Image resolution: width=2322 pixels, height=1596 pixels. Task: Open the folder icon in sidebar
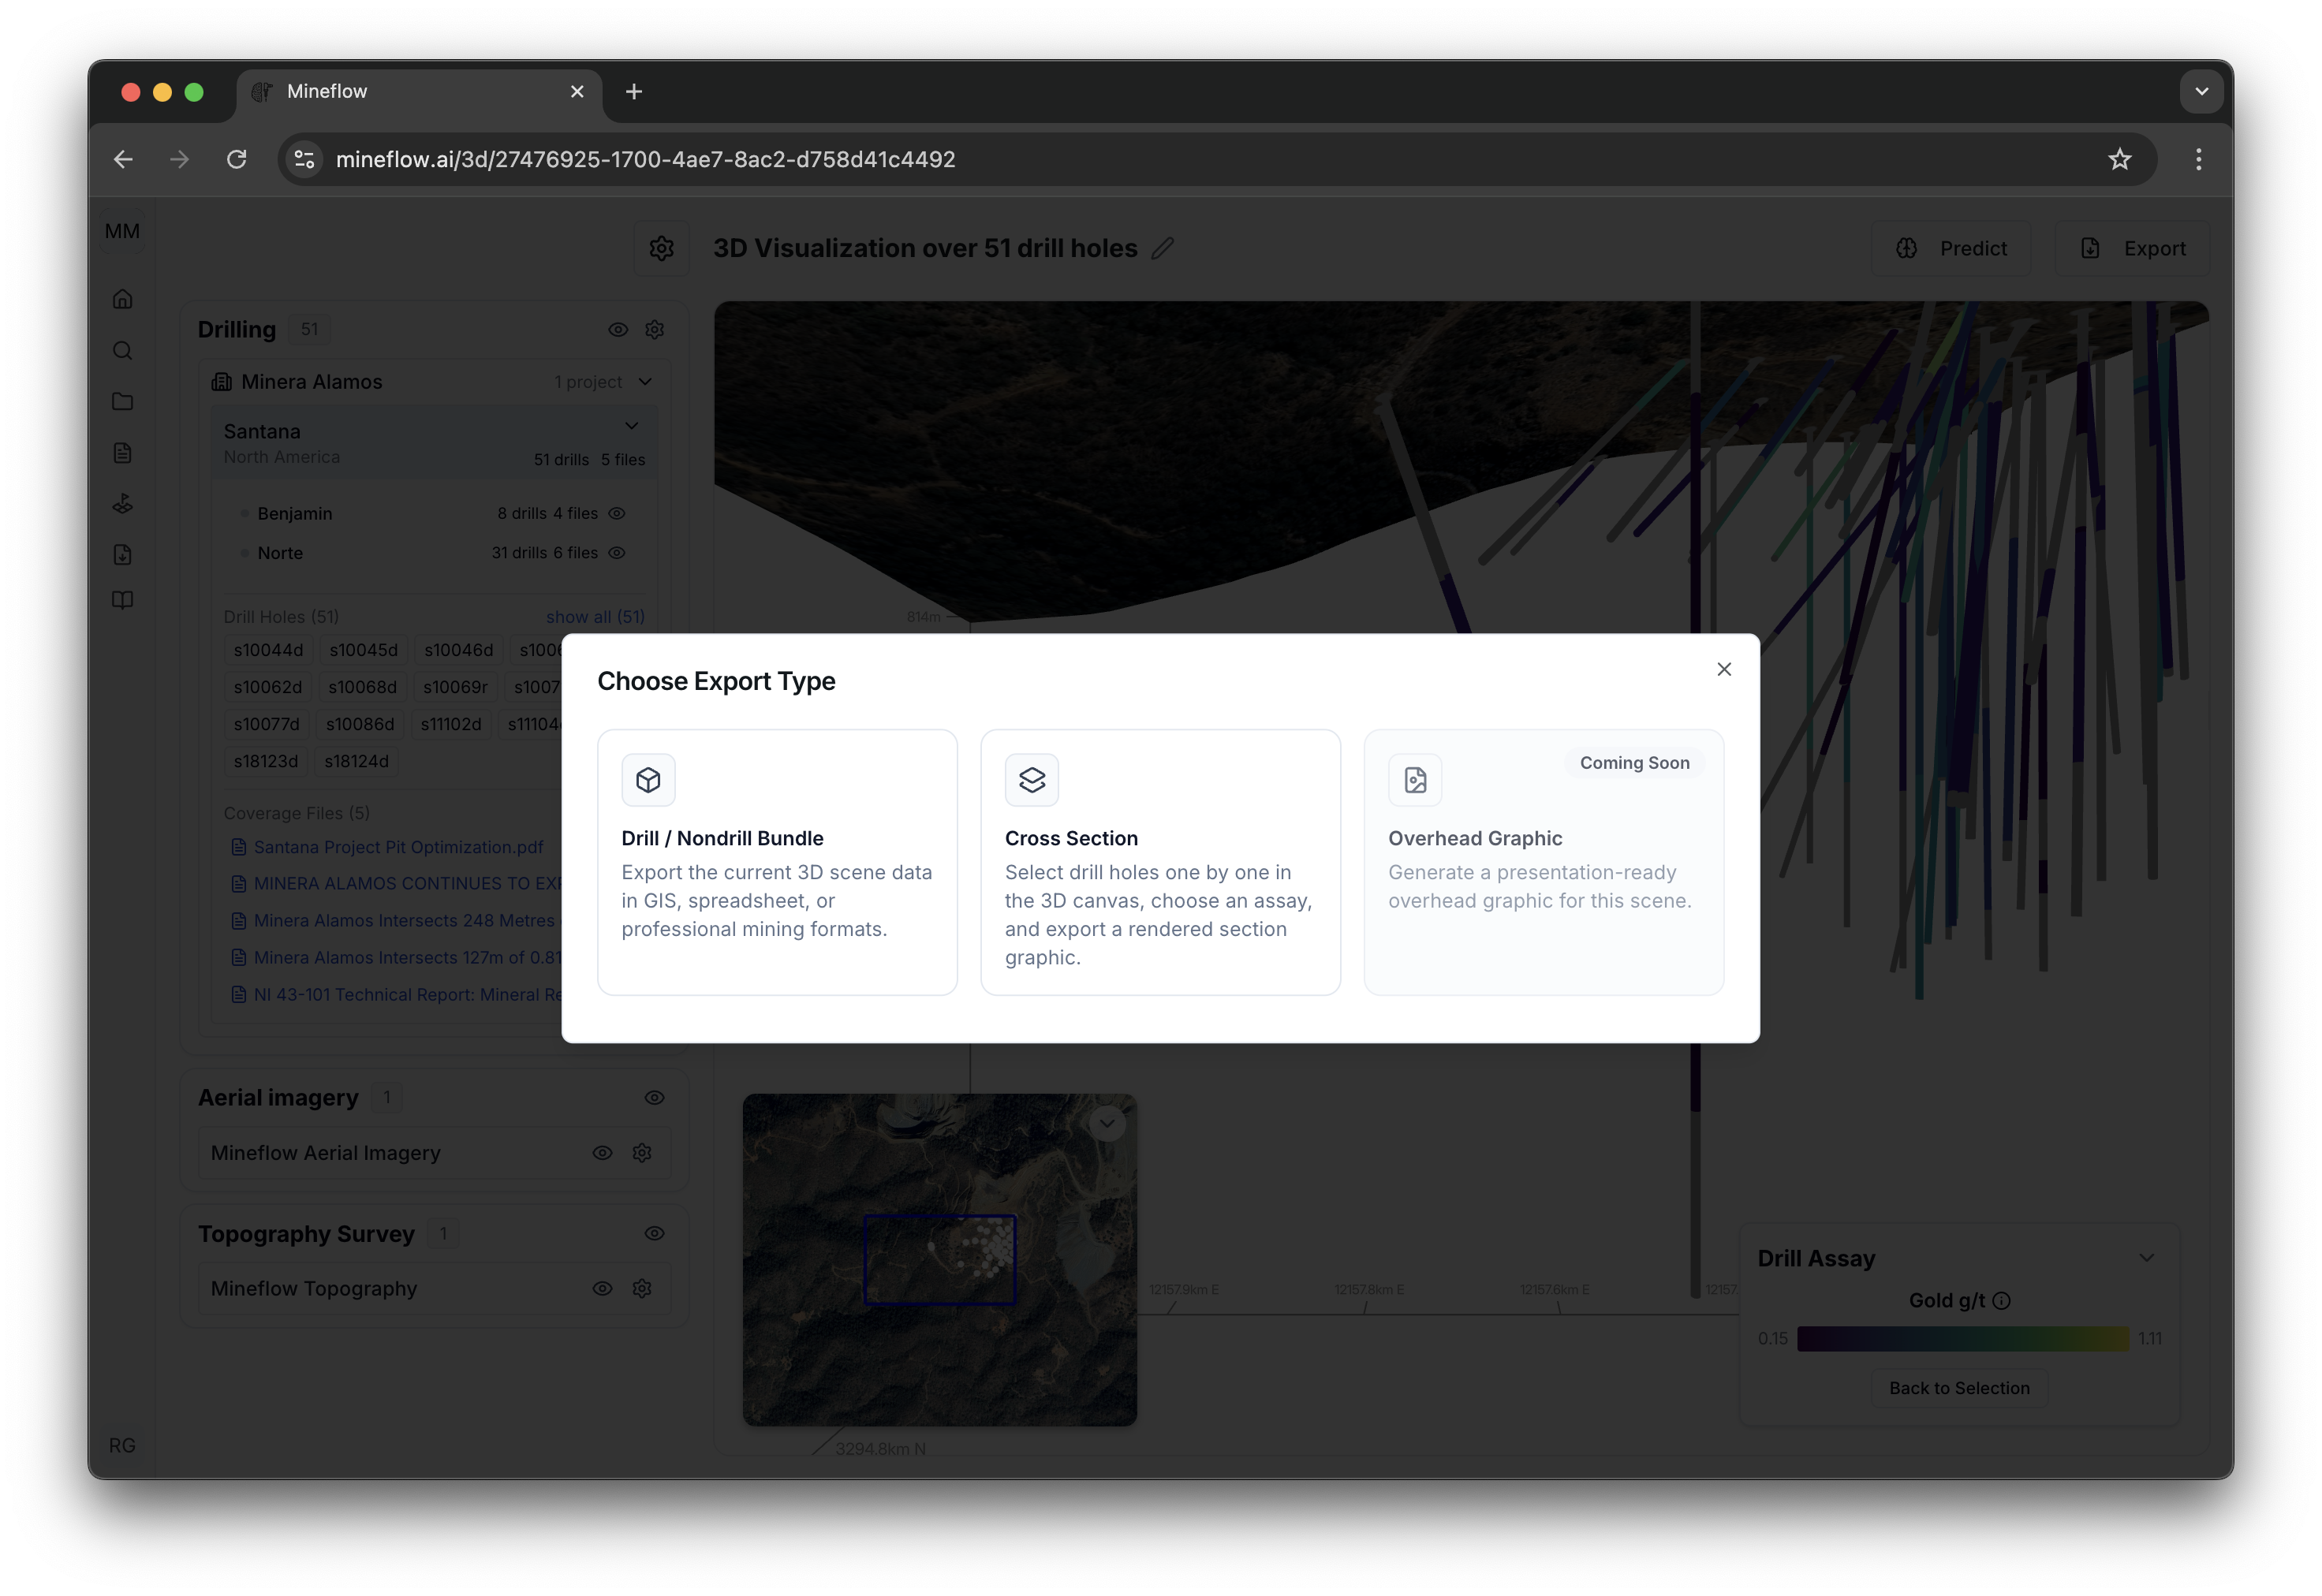122,401
